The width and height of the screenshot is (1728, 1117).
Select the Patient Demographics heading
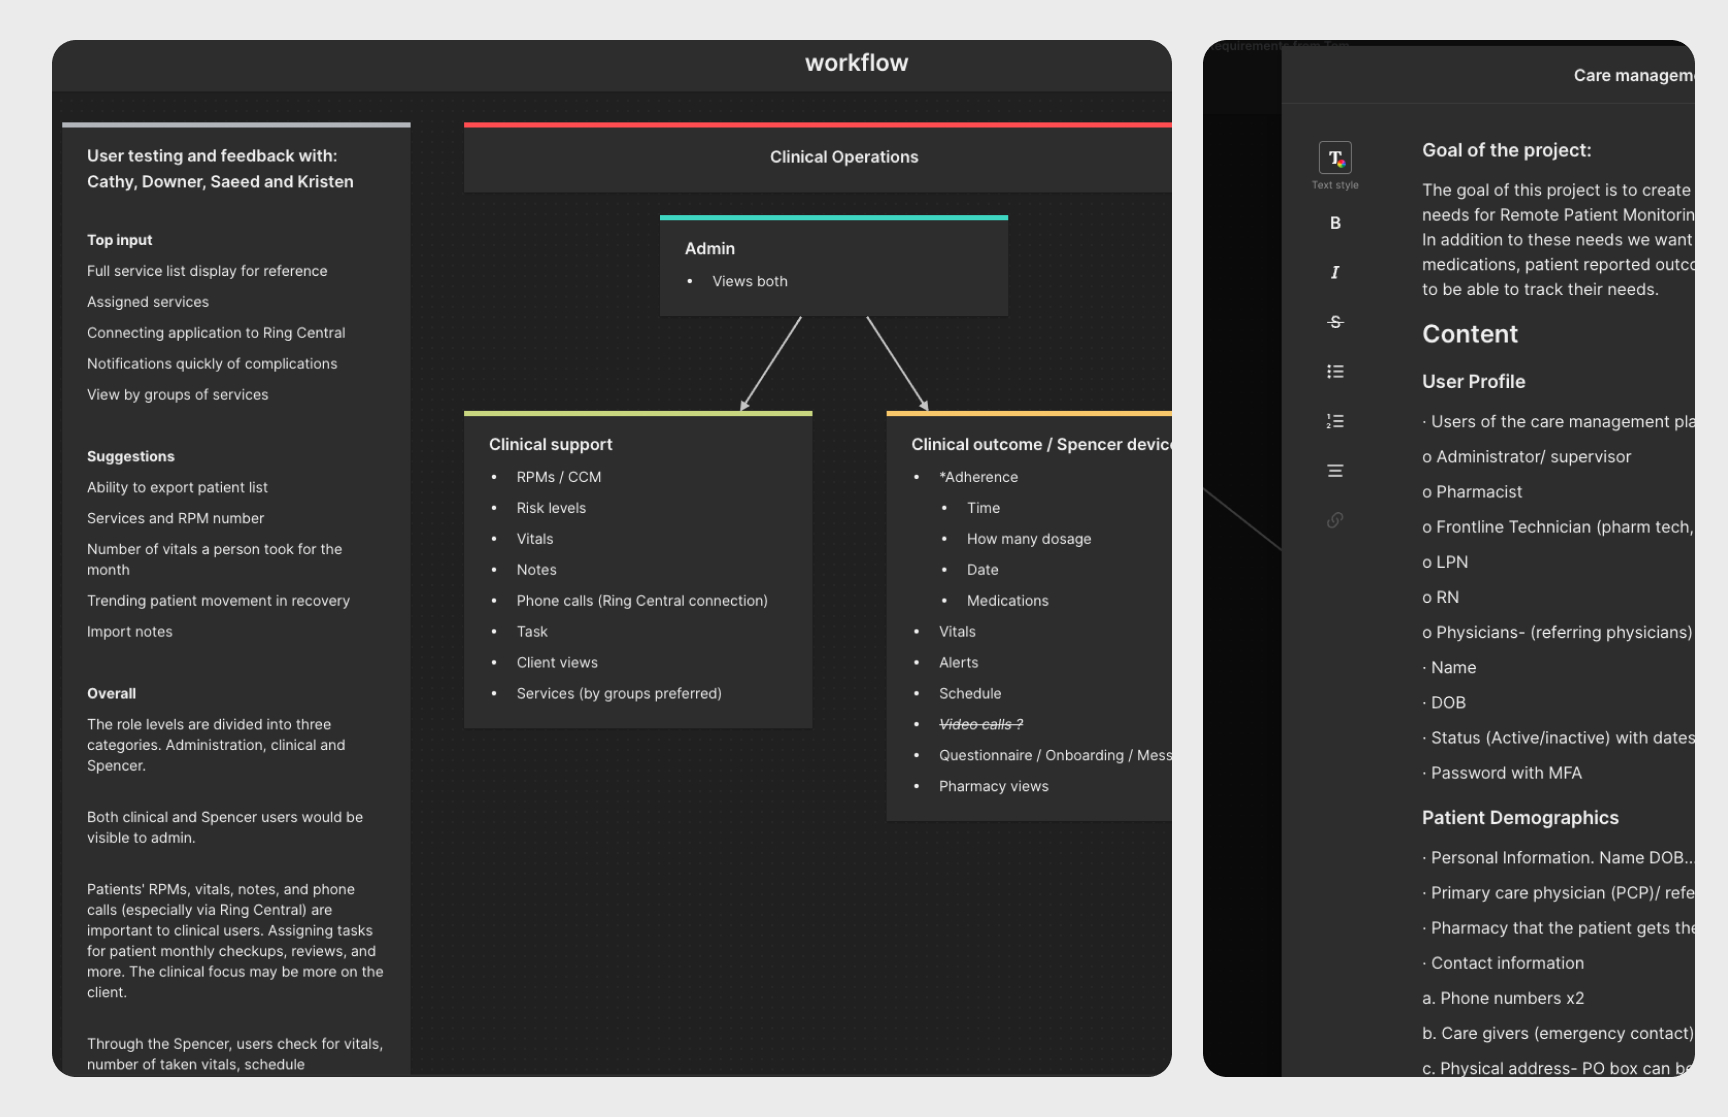click(x=1520, y=817)
